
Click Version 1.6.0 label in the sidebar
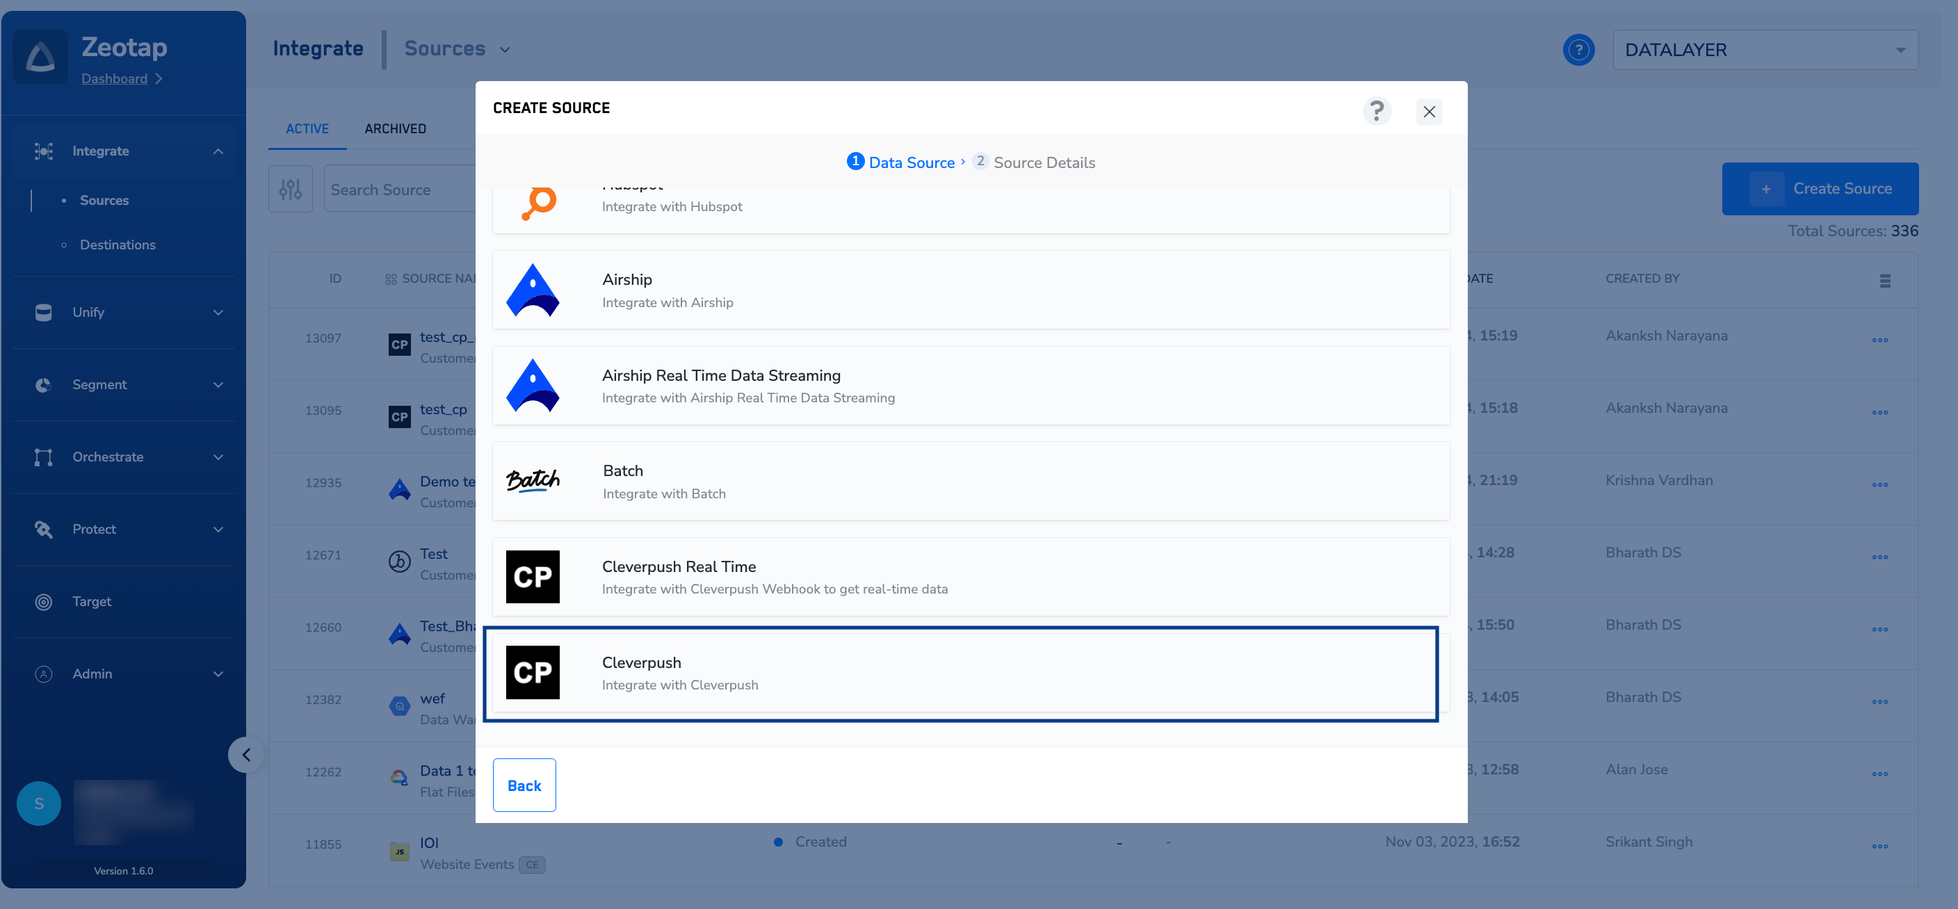click(124, 871)
